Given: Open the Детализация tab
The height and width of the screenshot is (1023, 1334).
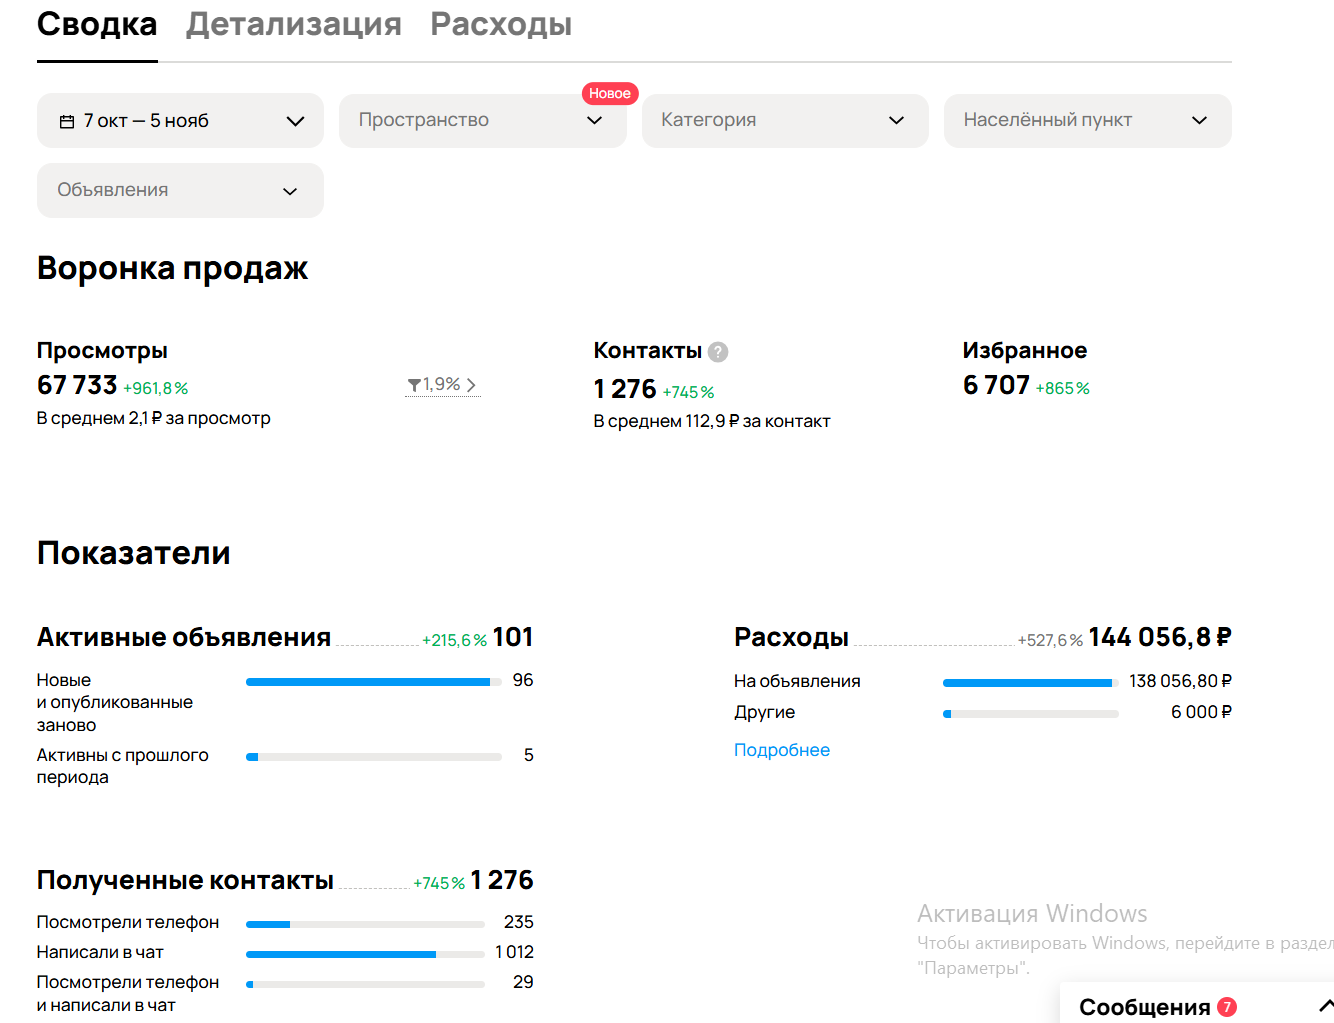Looking at the screenshot, I should coord(294,25).
